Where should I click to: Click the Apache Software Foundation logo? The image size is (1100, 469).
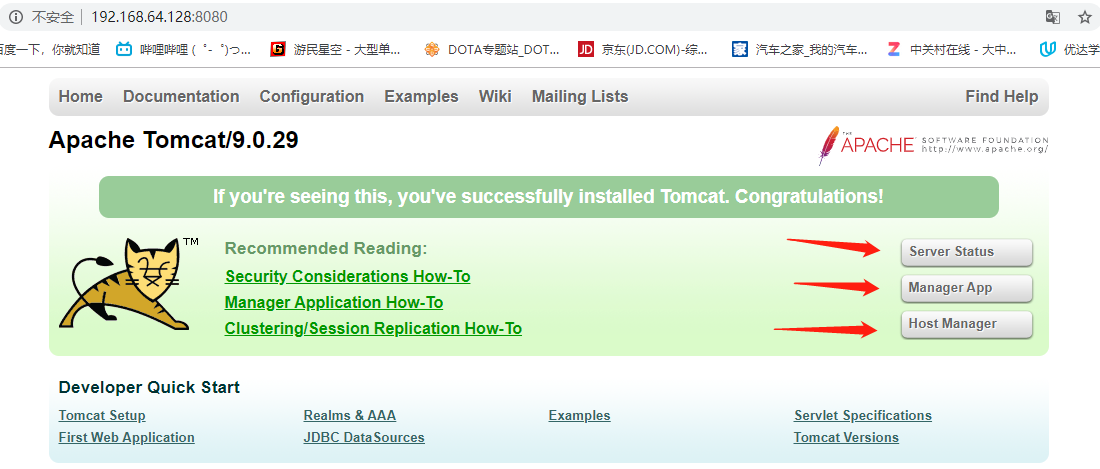click(932, 145)
